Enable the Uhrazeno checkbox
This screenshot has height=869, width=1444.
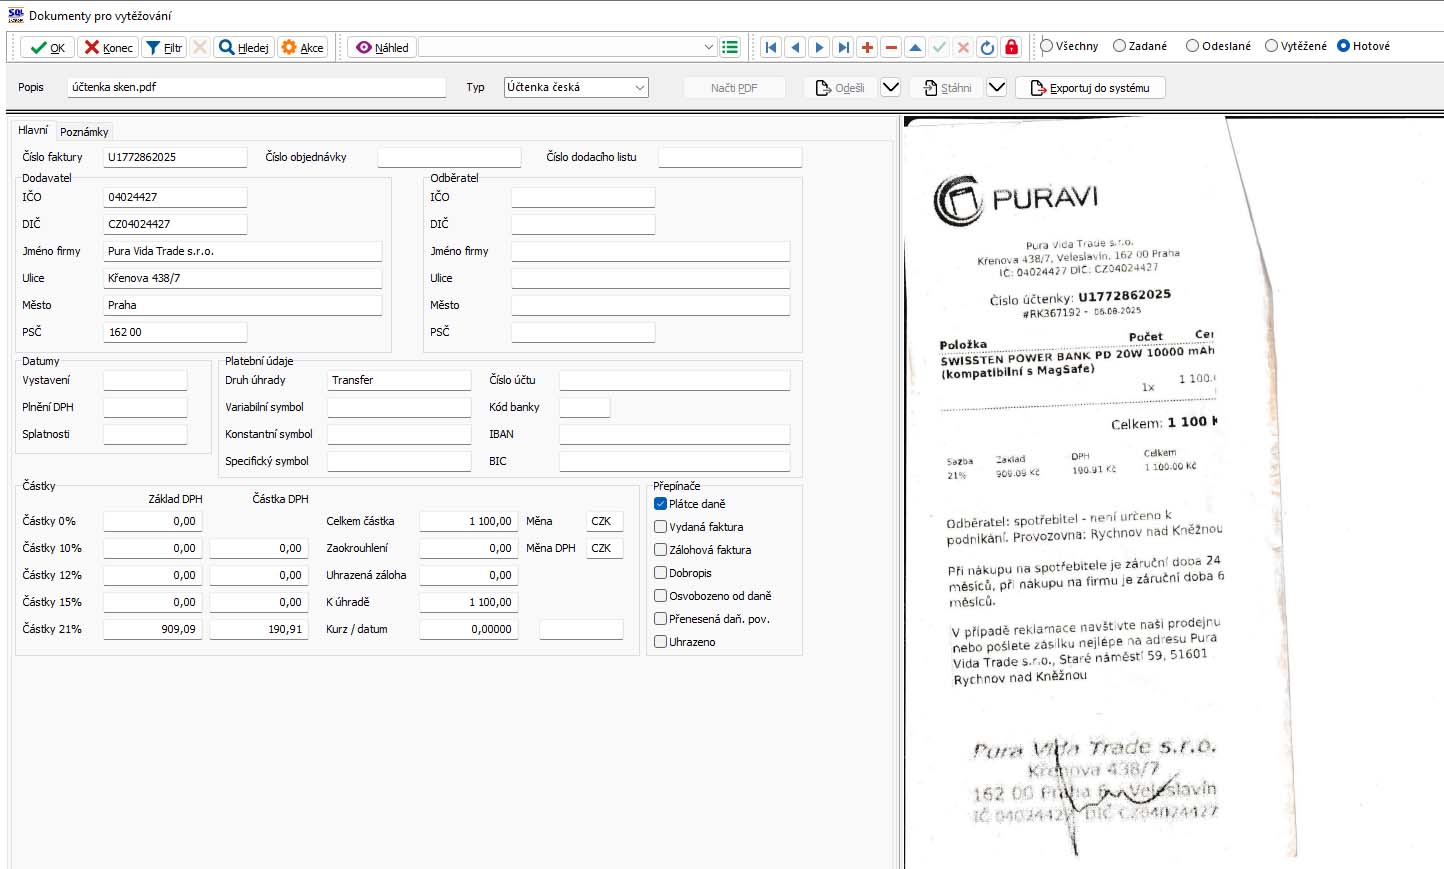tap(661, 642)
